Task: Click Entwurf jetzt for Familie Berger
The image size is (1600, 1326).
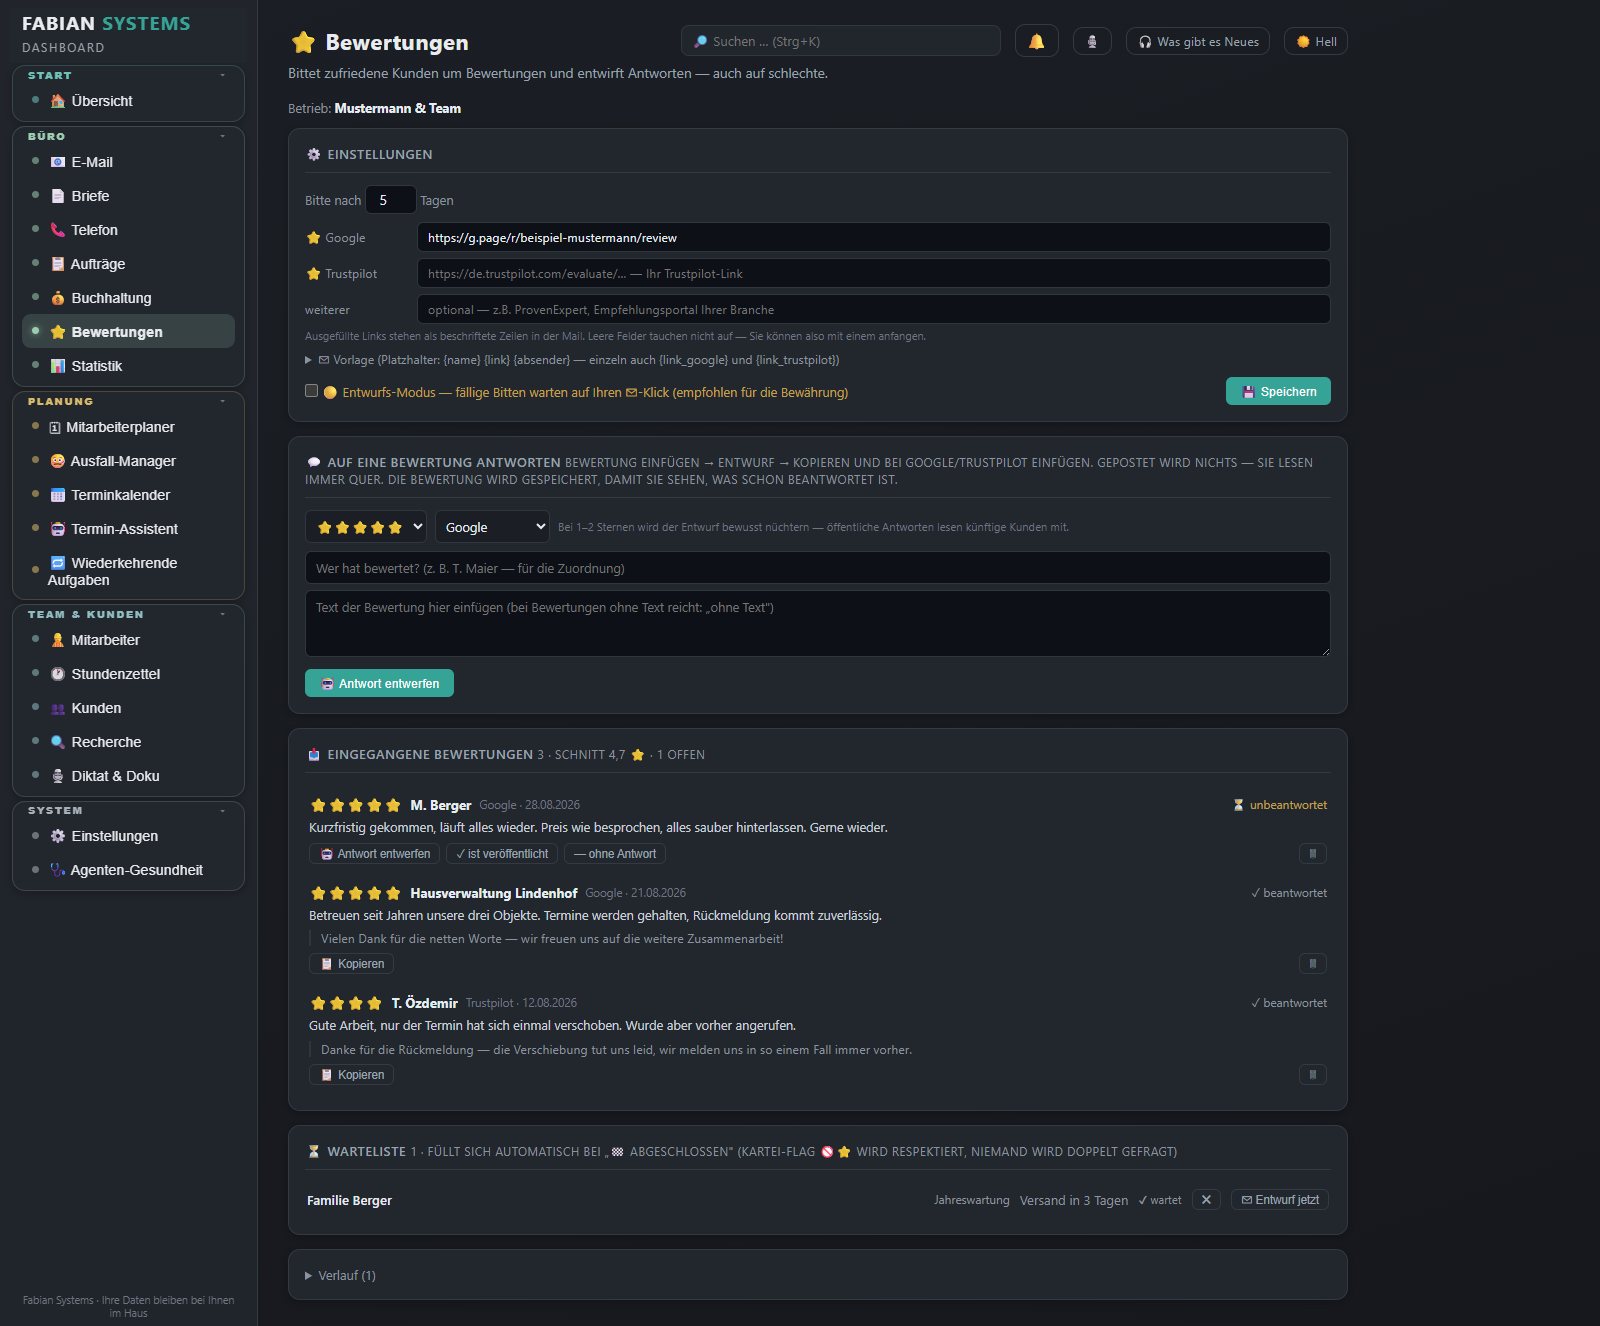Action: coord(1280,1200)
